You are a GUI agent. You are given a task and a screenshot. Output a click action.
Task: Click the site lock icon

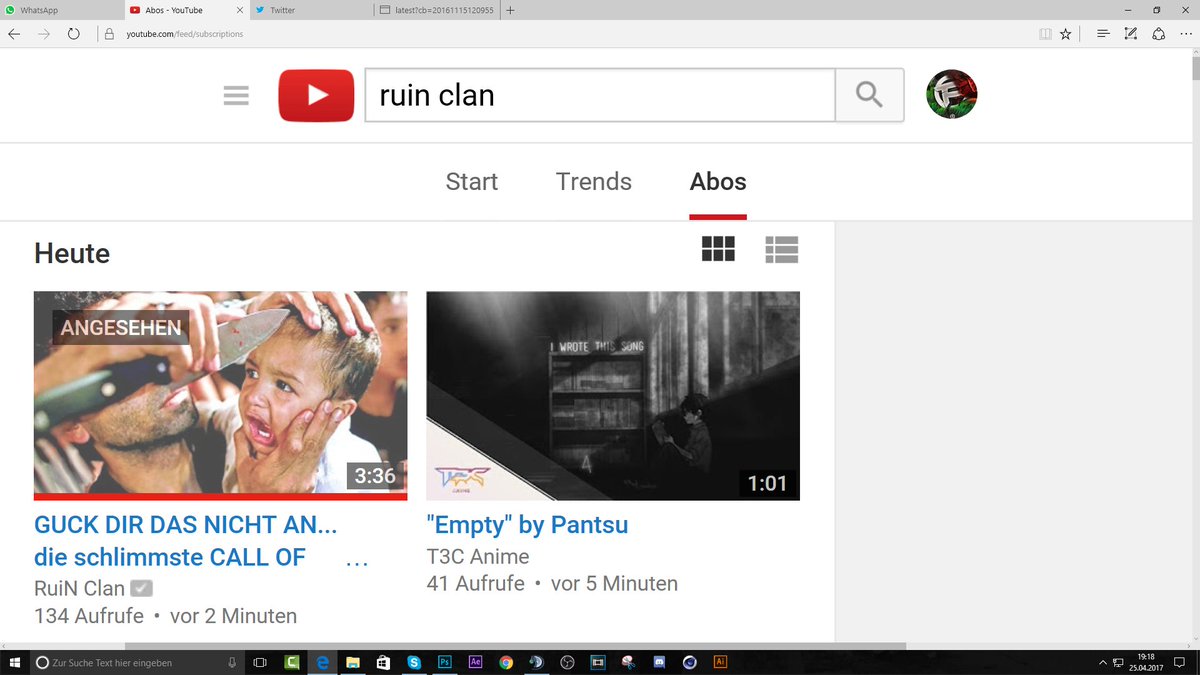tap(110, 33)
